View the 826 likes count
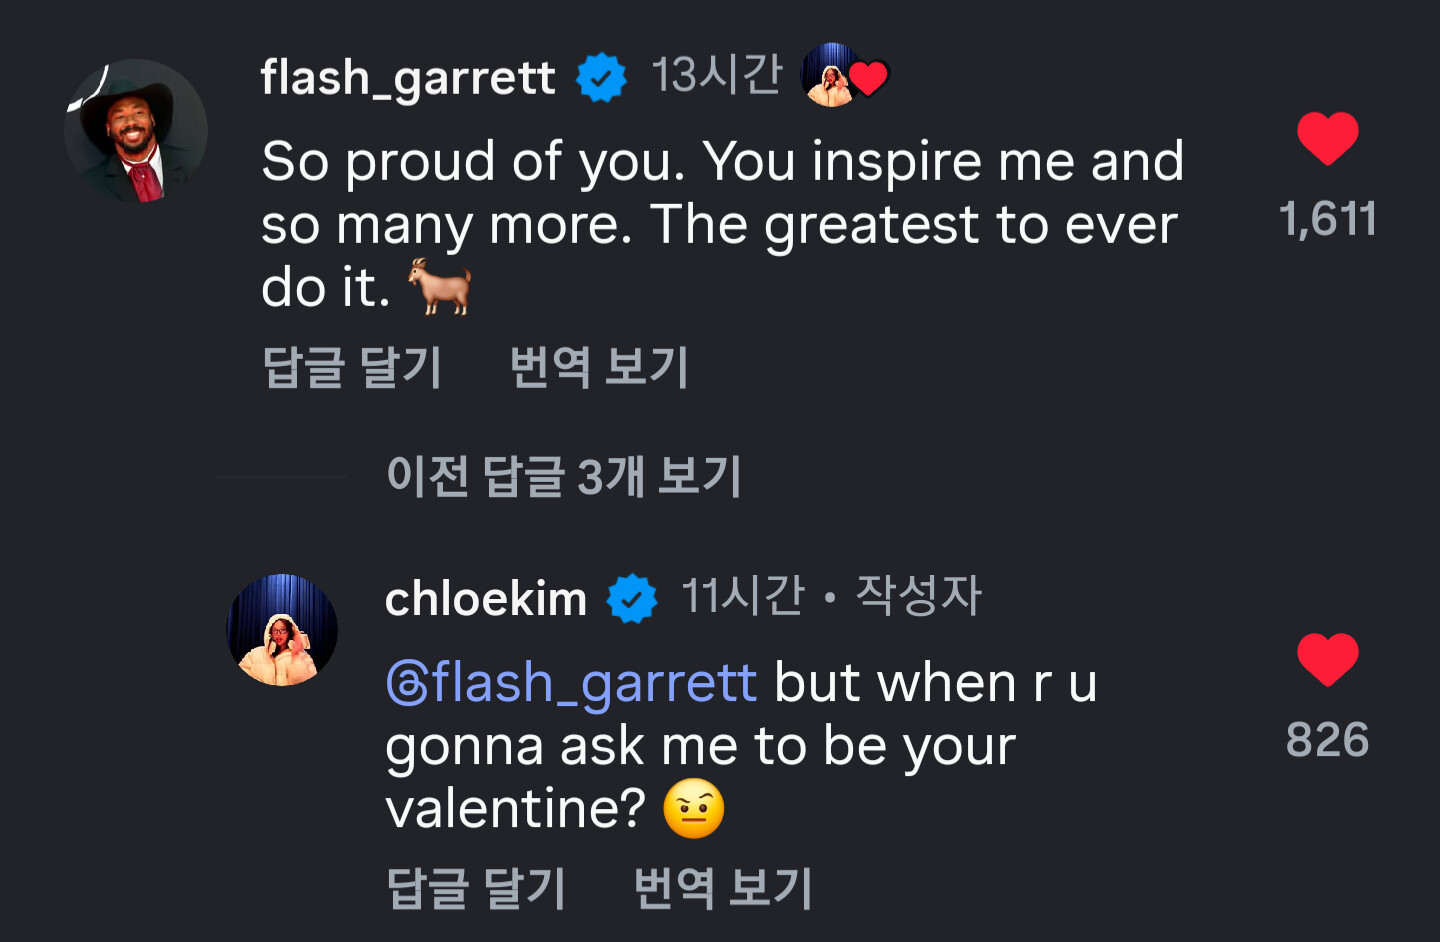This screenshot has width=1440, height=942. [1327, 740]
